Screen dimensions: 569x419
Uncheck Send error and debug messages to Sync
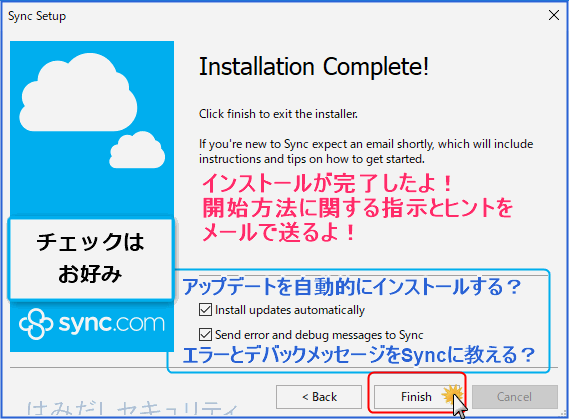pyautogui.click(x=205, y=334)
